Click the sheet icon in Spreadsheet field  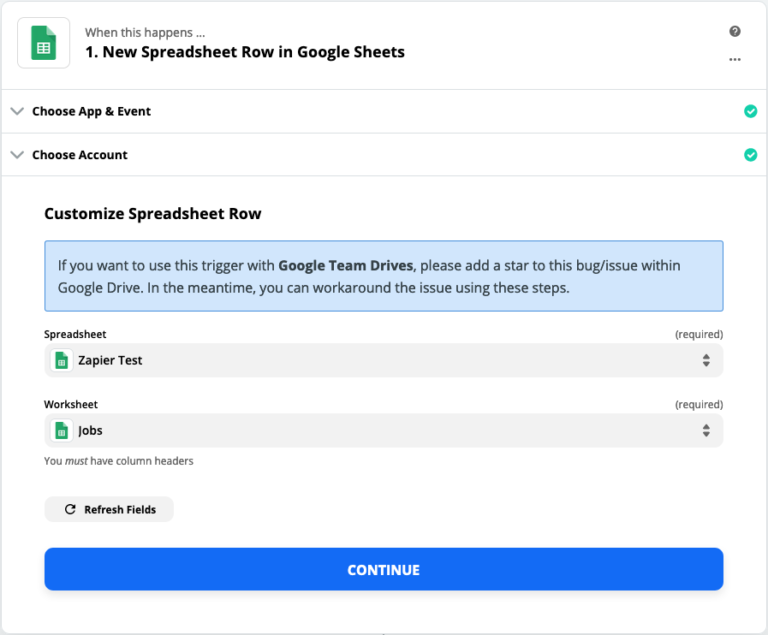click(61, 361)
